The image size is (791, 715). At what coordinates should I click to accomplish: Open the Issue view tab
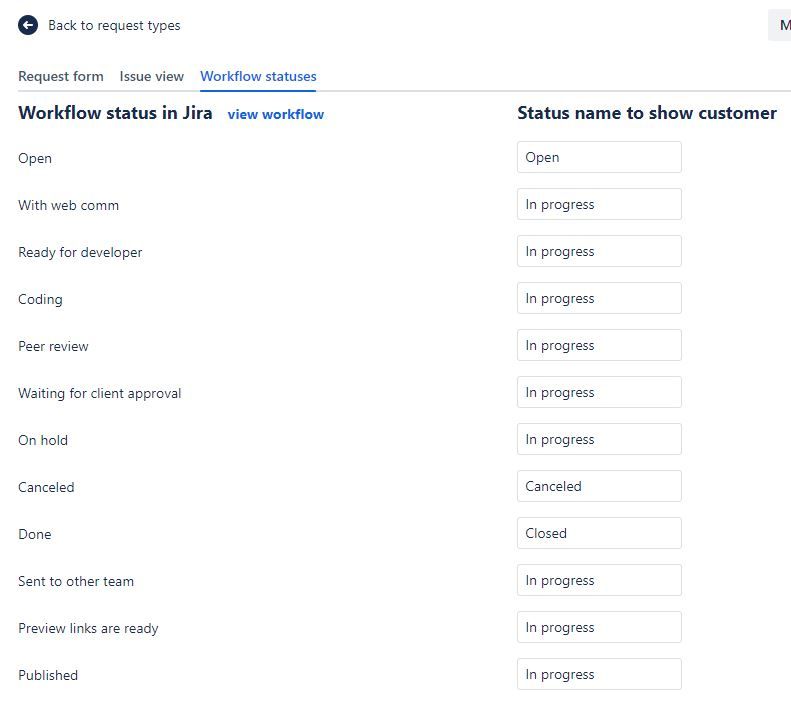tap(151, 76)
